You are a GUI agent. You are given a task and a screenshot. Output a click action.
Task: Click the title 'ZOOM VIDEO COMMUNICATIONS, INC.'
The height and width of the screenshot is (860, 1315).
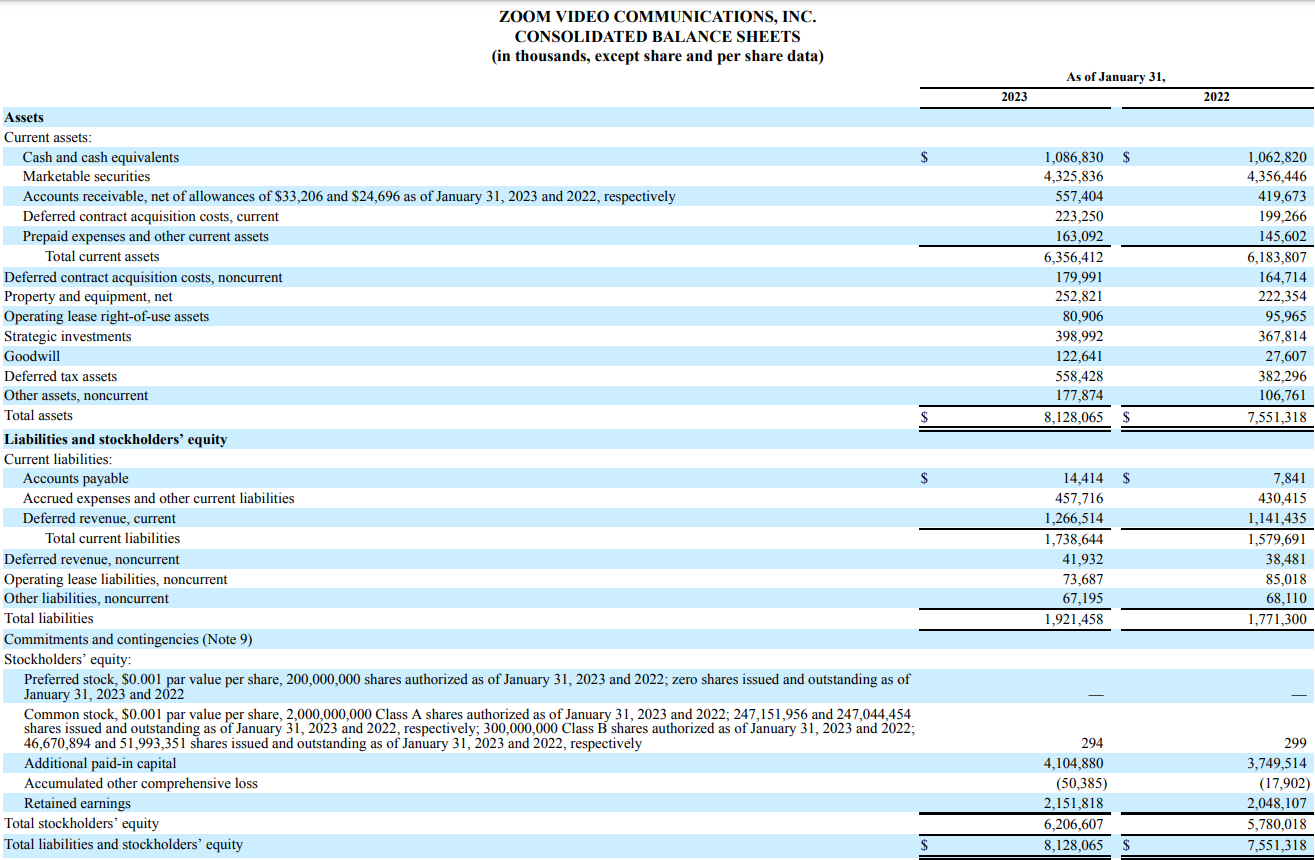[657, 17]
